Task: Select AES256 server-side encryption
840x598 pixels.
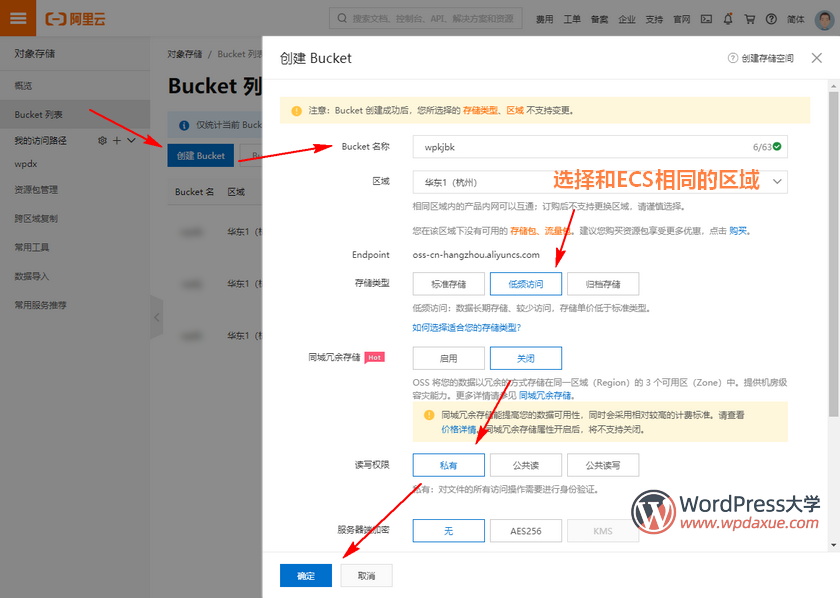Action: click(x=526, y=530)
